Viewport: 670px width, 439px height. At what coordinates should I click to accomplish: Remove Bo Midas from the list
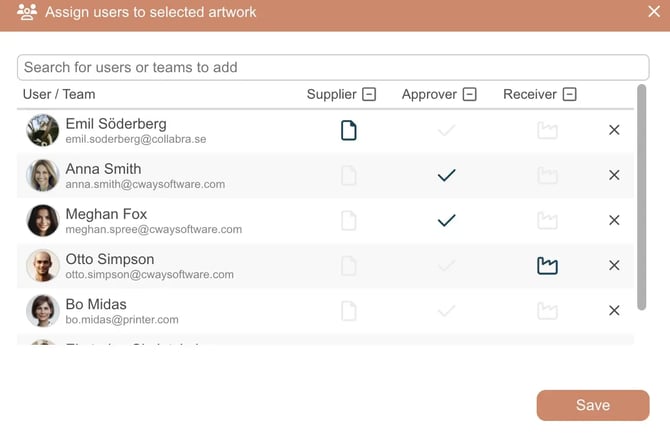pyautogui.click(x=614, y=310)
